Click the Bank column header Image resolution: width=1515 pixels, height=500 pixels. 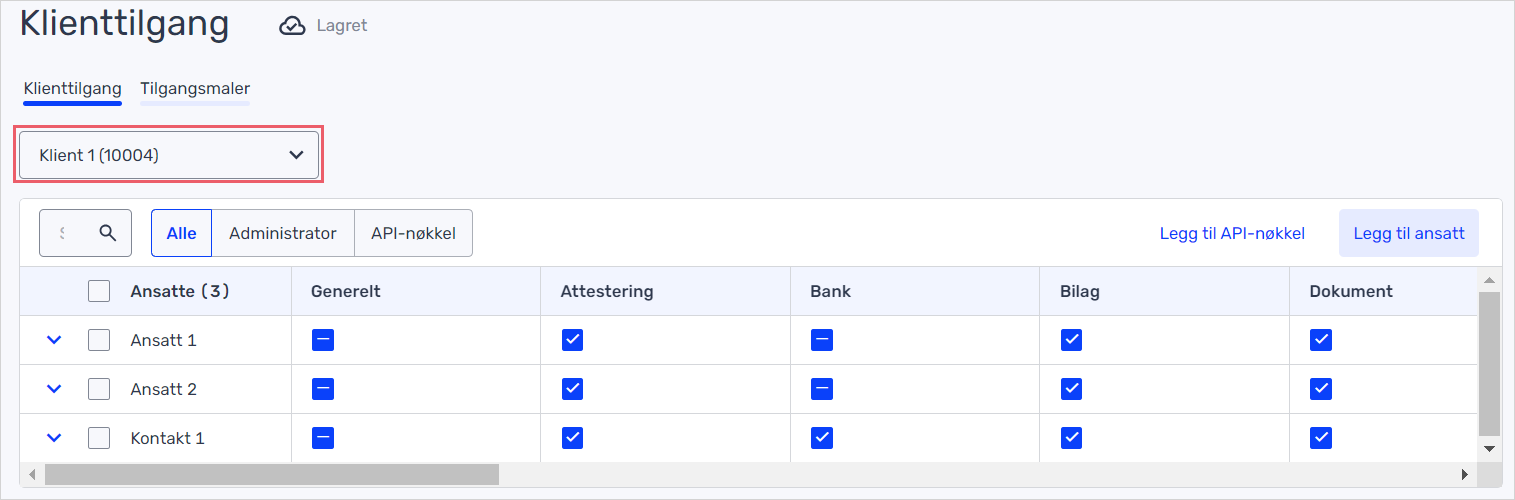pos(831,291)
